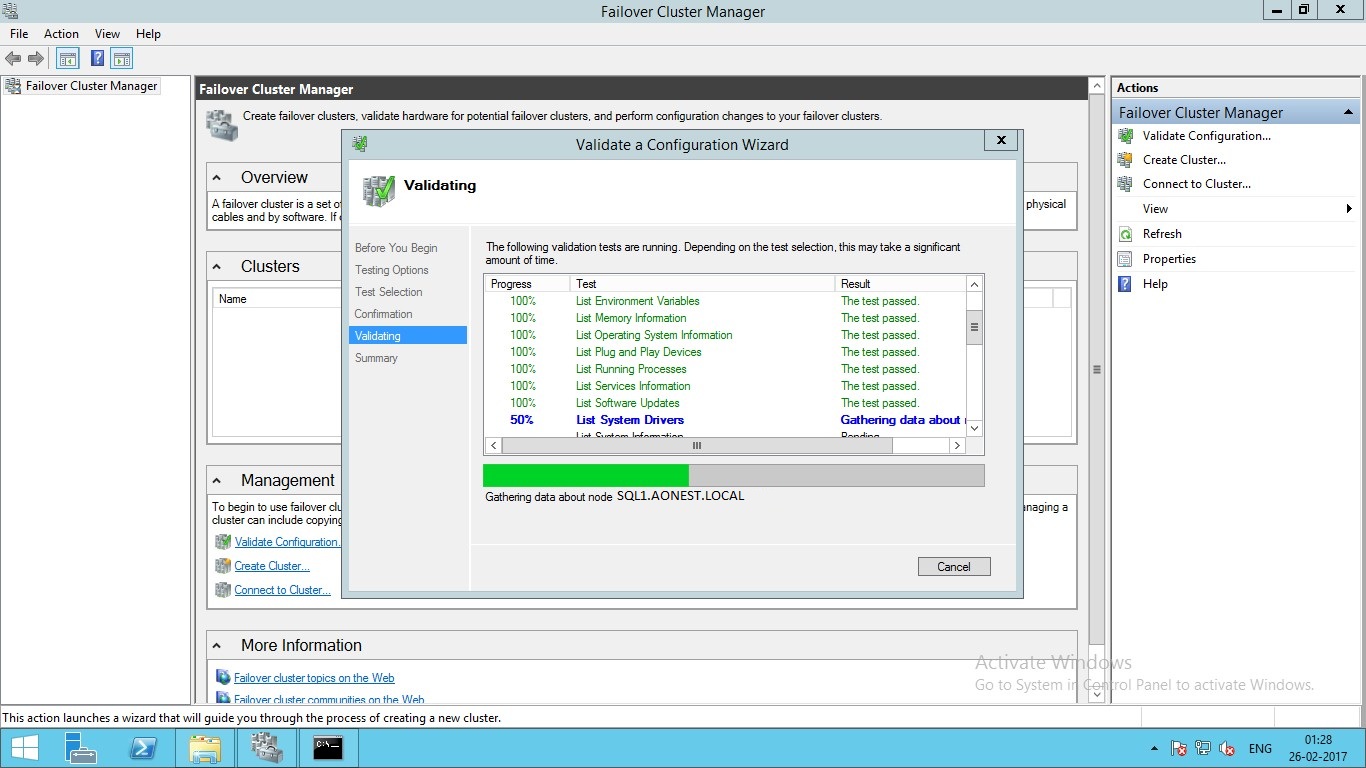Click the wizard title bar icon
This screenshot has height=768, width=1366.
(x=360, y=144)
